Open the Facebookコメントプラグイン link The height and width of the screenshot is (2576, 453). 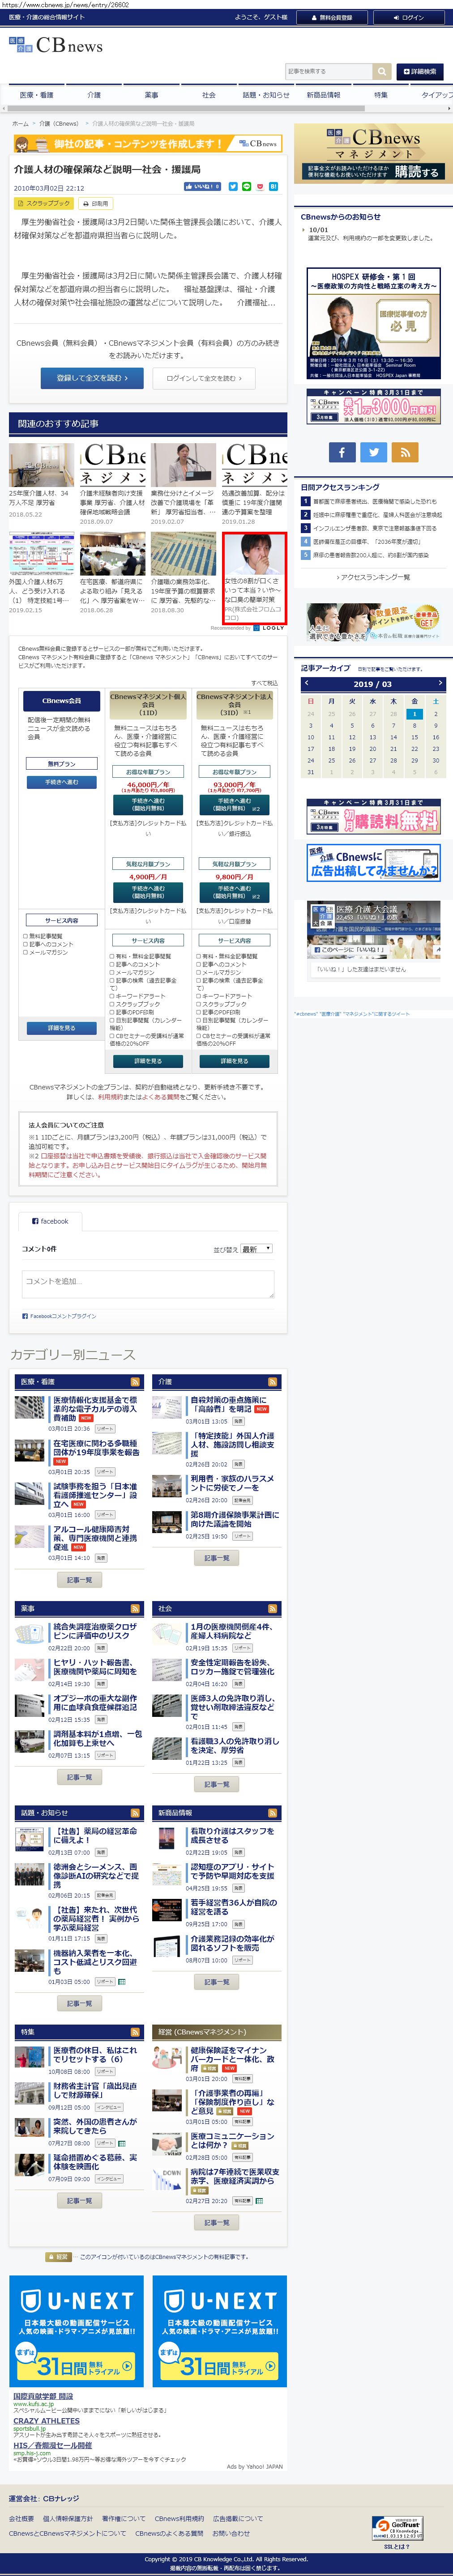(60, 1316)
